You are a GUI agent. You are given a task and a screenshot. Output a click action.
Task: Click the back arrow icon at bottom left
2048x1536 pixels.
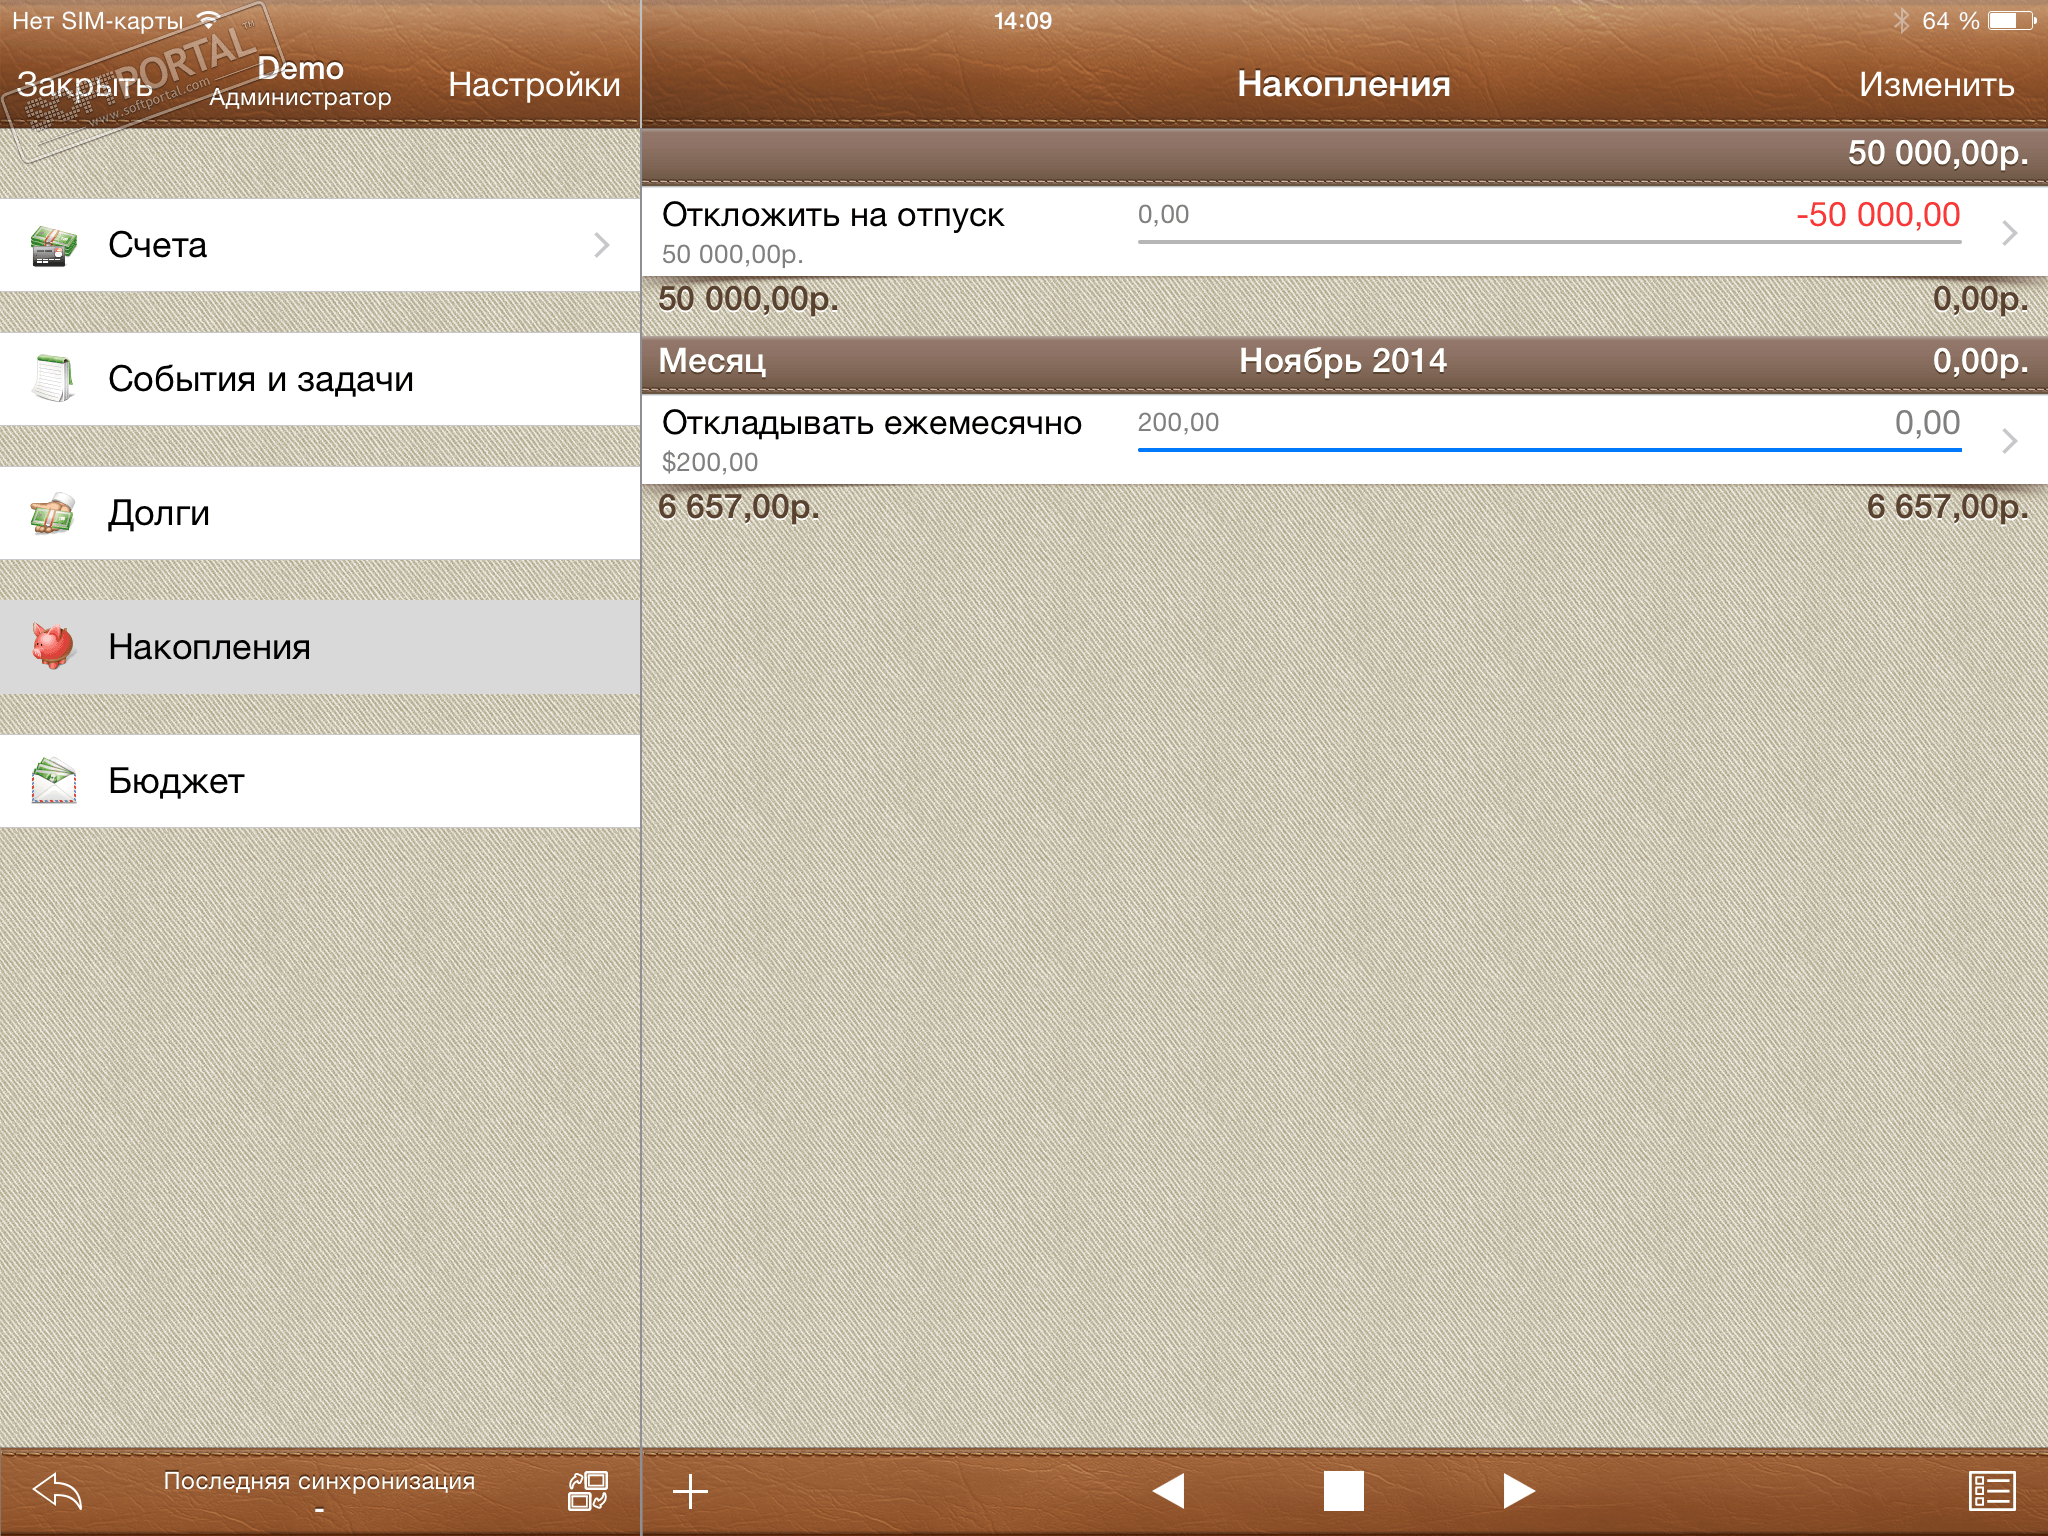(x=57, y=1491)
